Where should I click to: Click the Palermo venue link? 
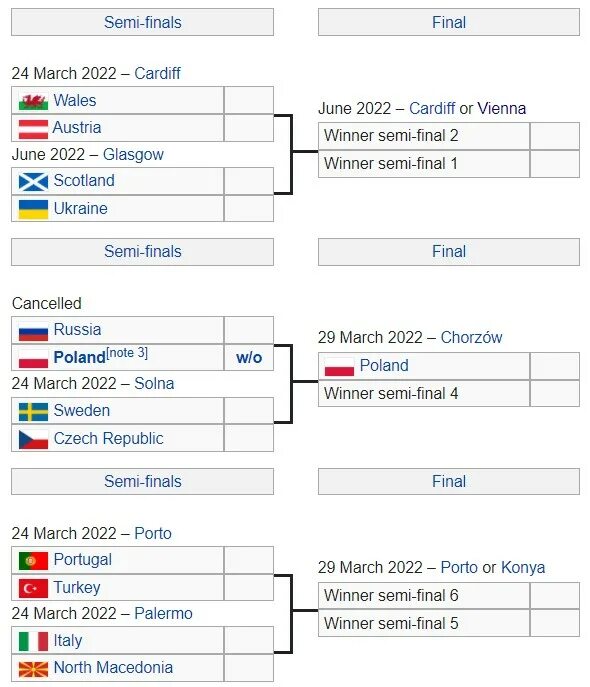click(163, 614)
